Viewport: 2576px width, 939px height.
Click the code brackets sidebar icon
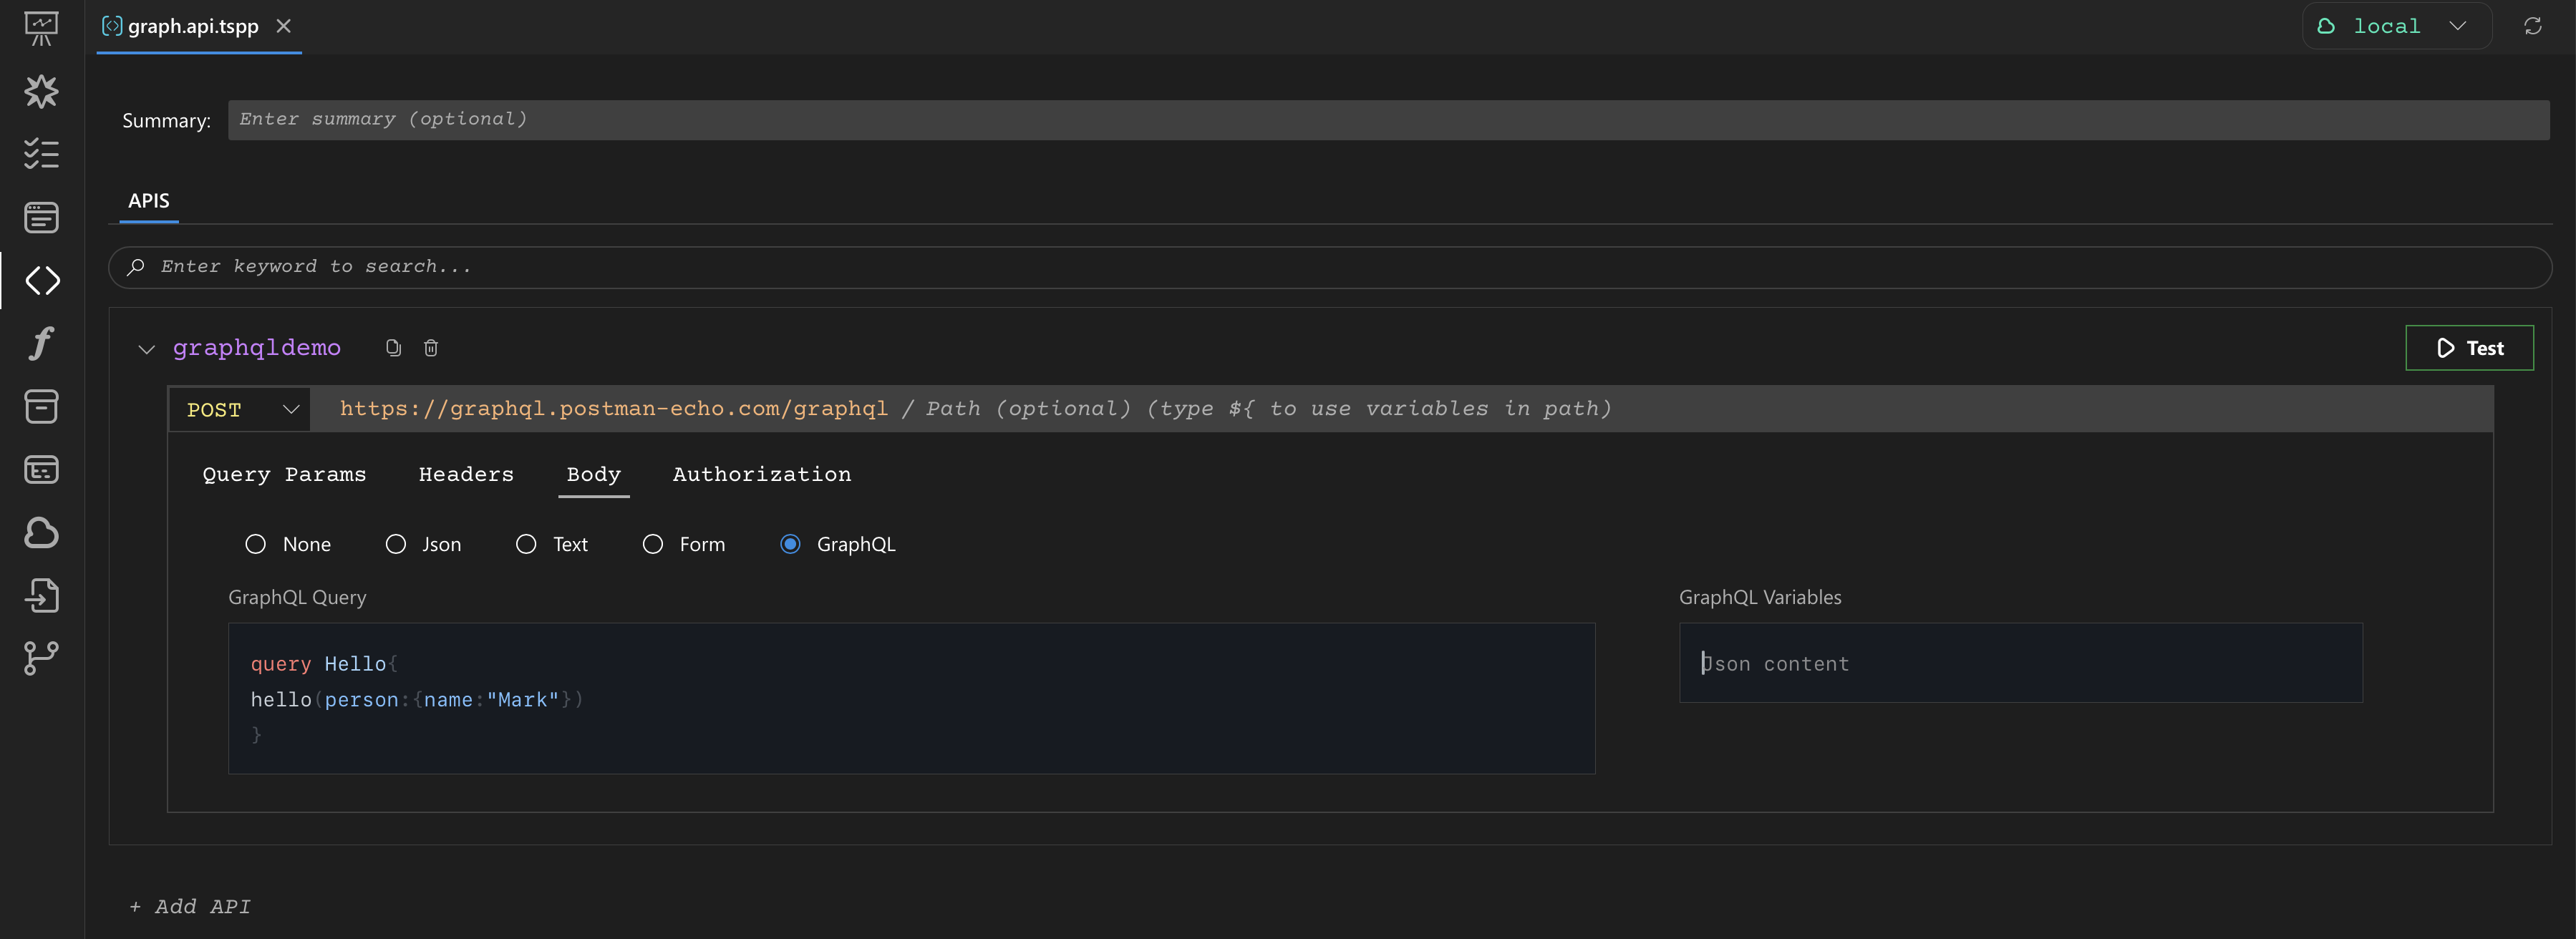click(42, 281)
